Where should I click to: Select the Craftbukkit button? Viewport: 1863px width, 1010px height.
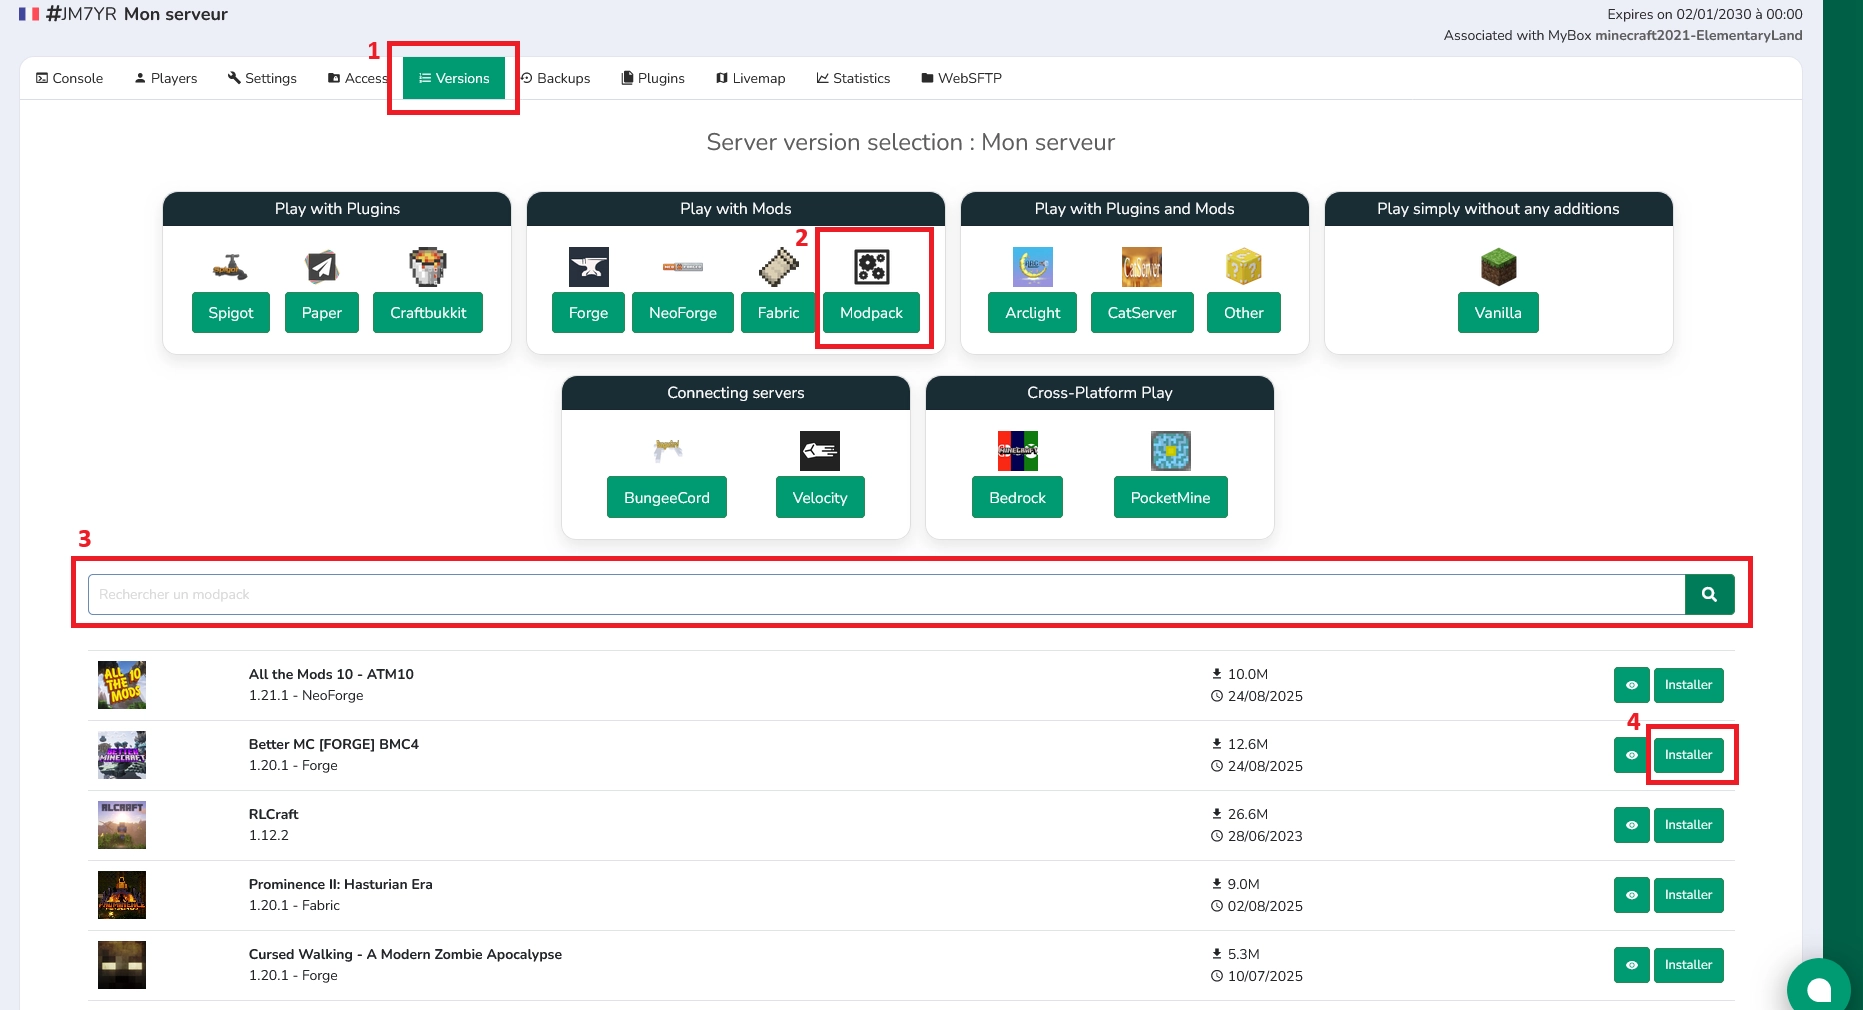tap(428, 313)
